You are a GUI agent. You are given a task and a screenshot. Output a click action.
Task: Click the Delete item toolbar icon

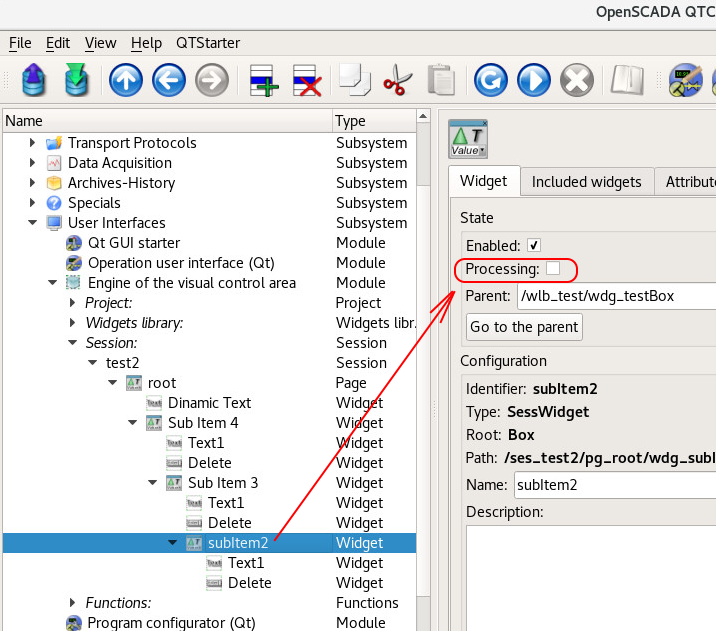306,80
